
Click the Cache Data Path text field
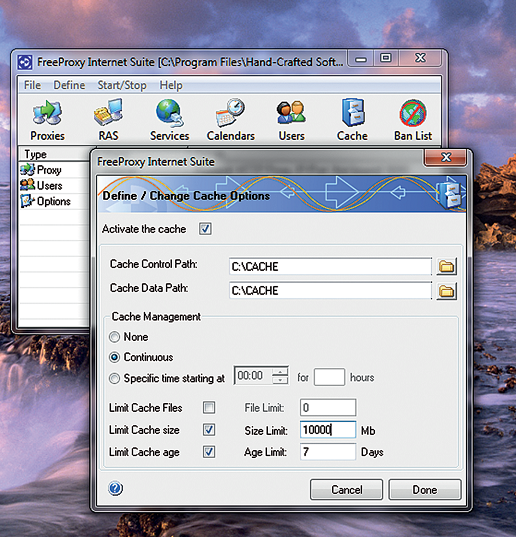click(x=330, y=291)
